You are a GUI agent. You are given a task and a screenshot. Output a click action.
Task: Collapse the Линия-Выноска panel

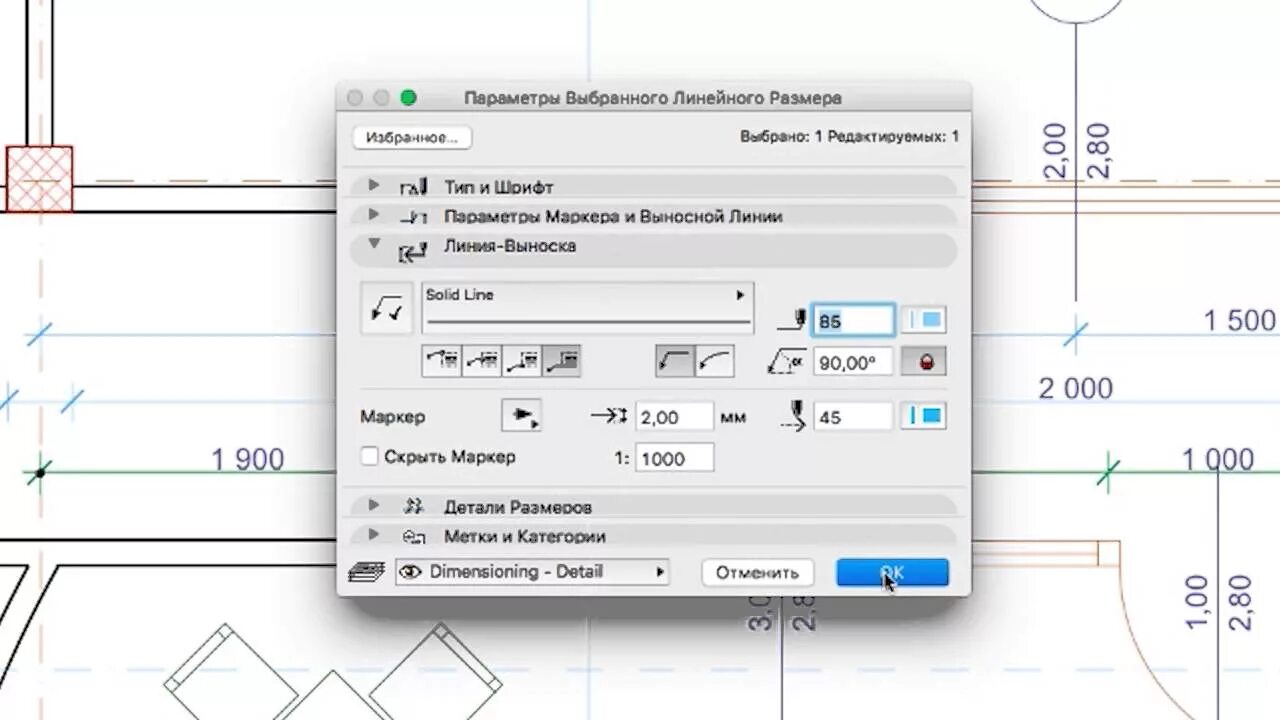374,244
